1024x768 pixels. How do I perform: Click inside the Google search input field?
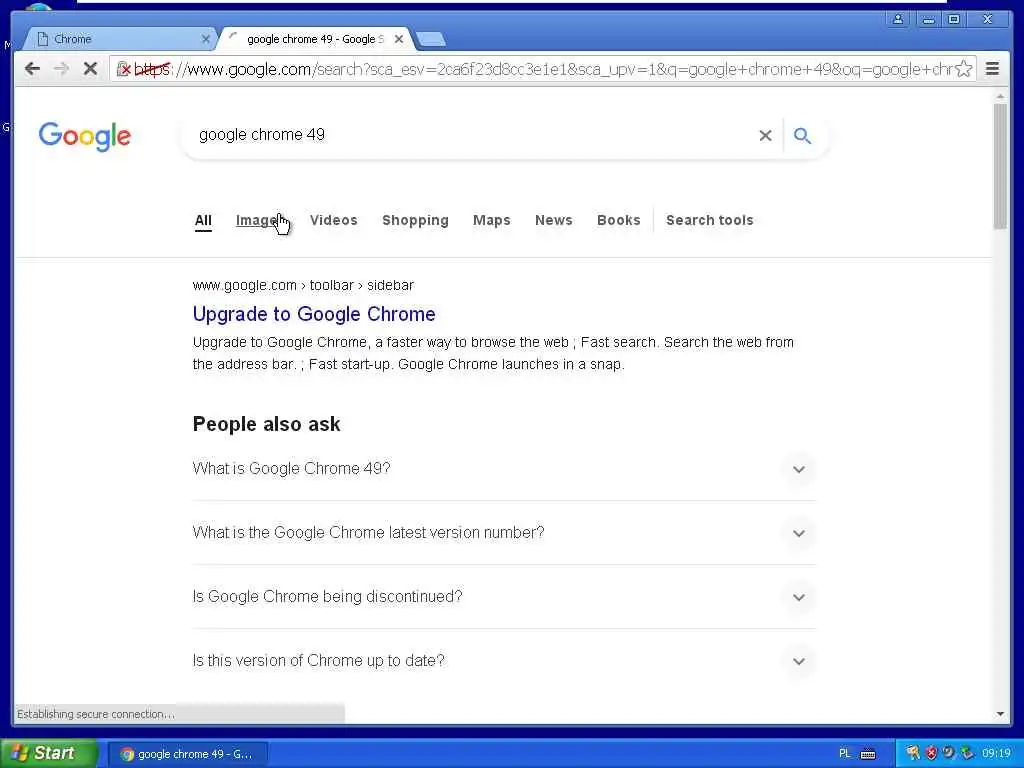point(470,135)
